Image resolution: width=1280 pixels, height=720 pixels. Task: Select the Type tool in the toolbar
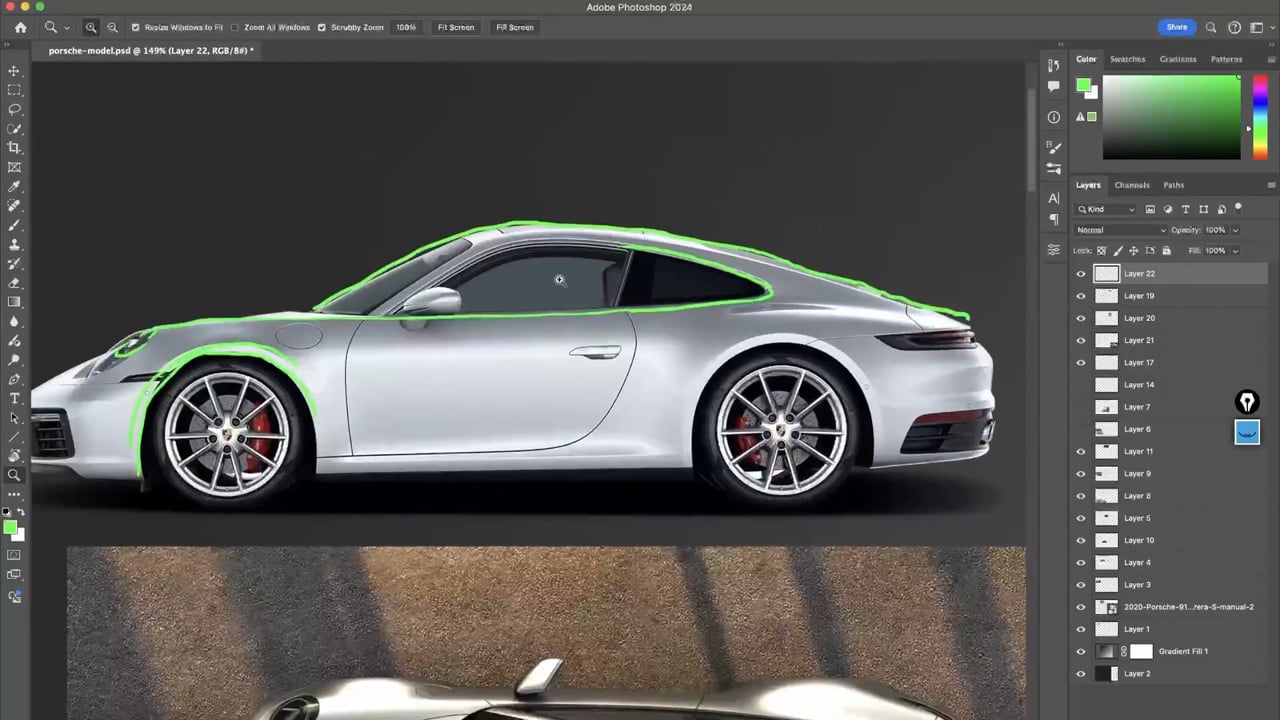click(14, 397)
